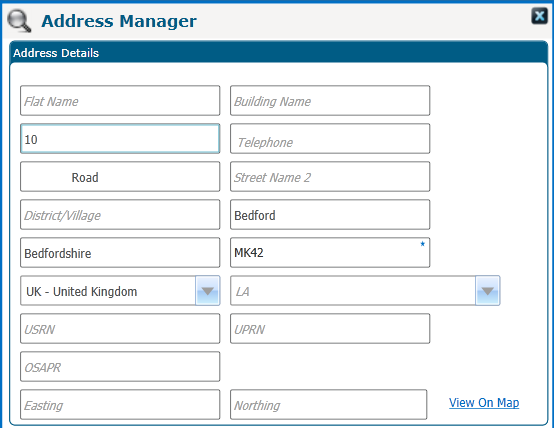
Task: Focus the UPRN input field
Action: tap(330, 329)
